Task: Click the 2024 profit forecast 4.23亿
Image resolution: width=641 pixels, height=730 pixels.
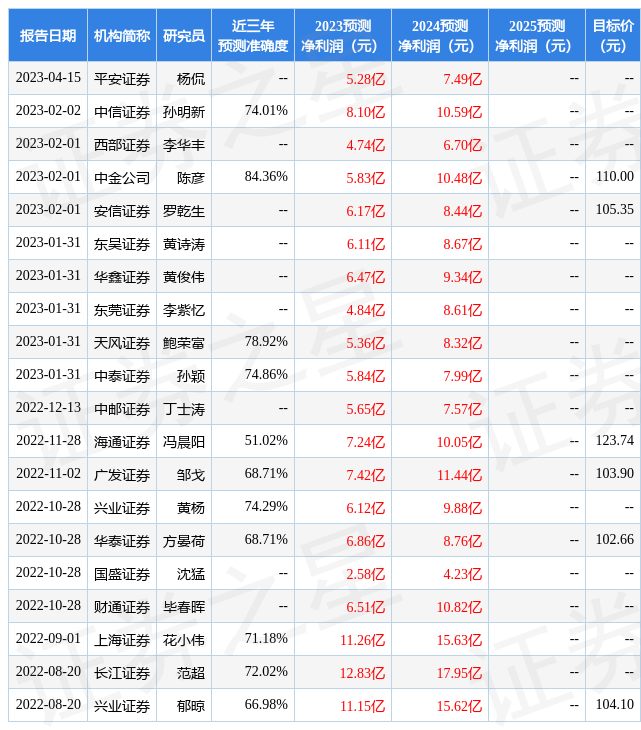Action: pos(462,574)
